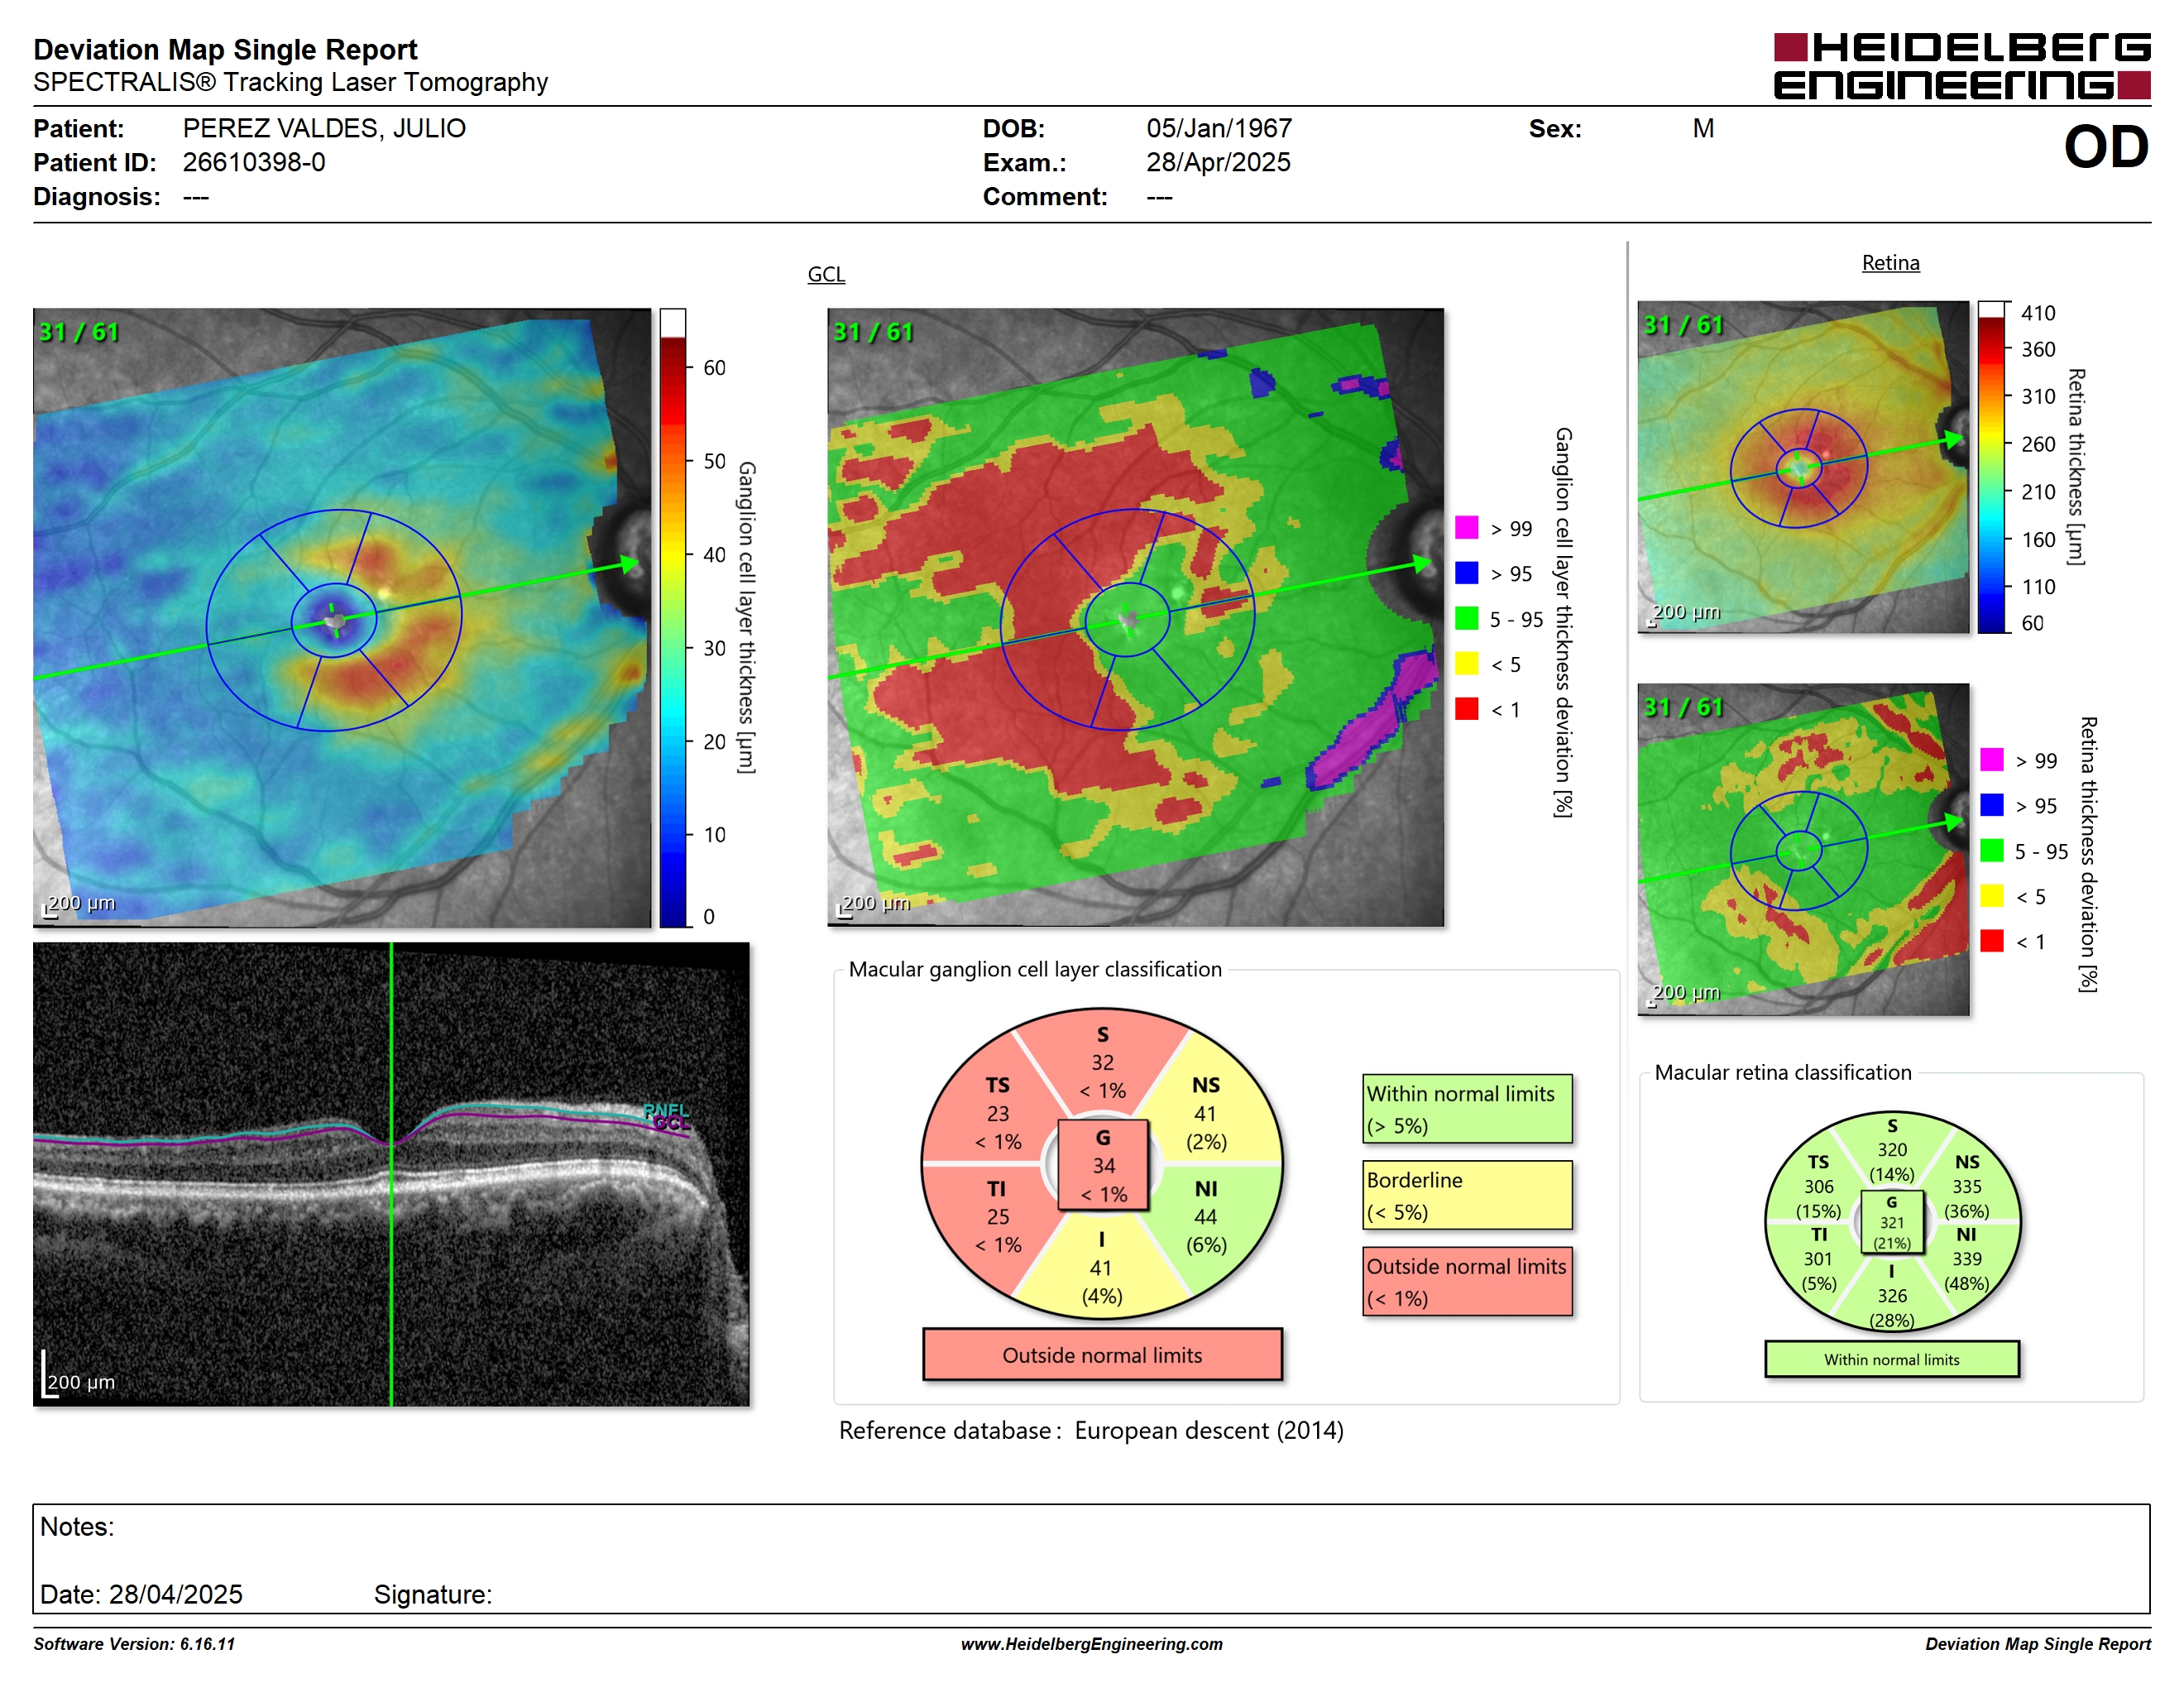This screenshot has width=2184, height=1688.
Task: Click the green 5 - 95 GCL legend swatch
Action: [1466, 618]
